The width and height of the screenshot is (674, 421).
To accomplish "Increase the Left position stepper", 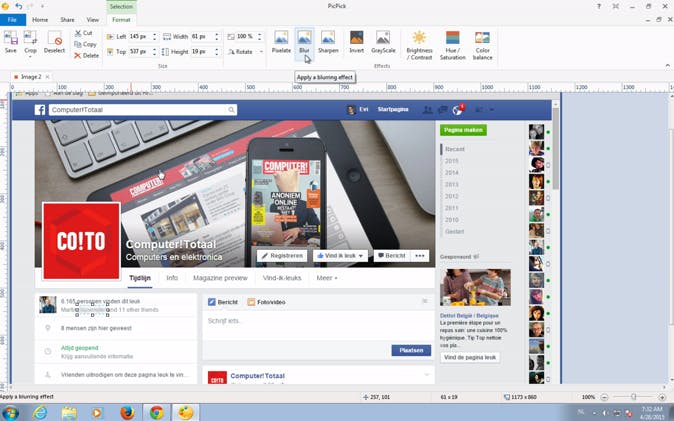I will coord(155,34).
